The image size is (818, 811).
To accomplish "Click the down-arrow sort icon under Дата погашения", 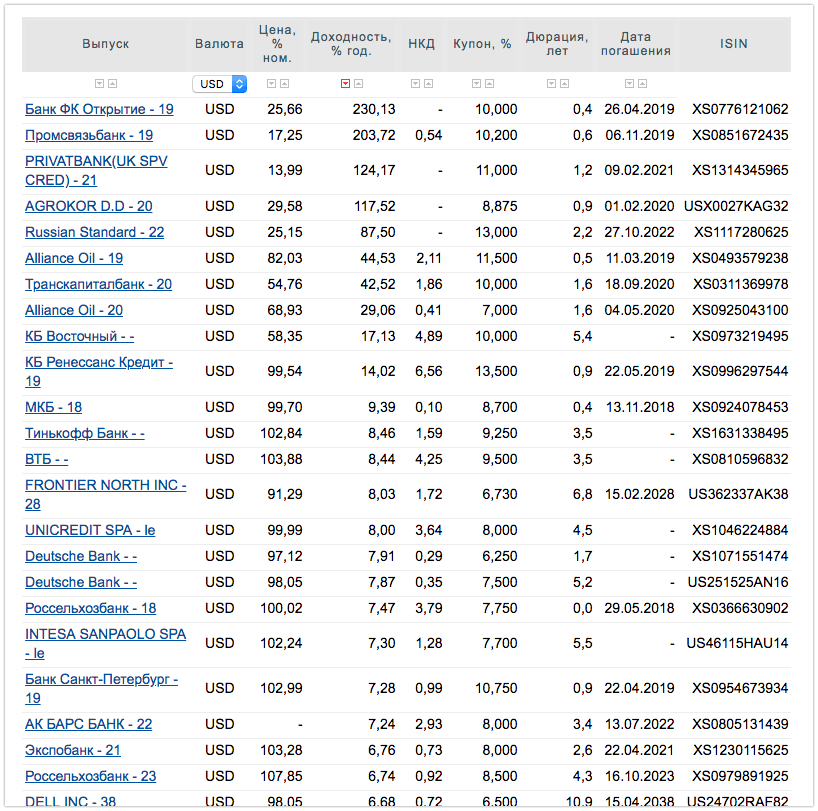I will (x=630, y=83).
